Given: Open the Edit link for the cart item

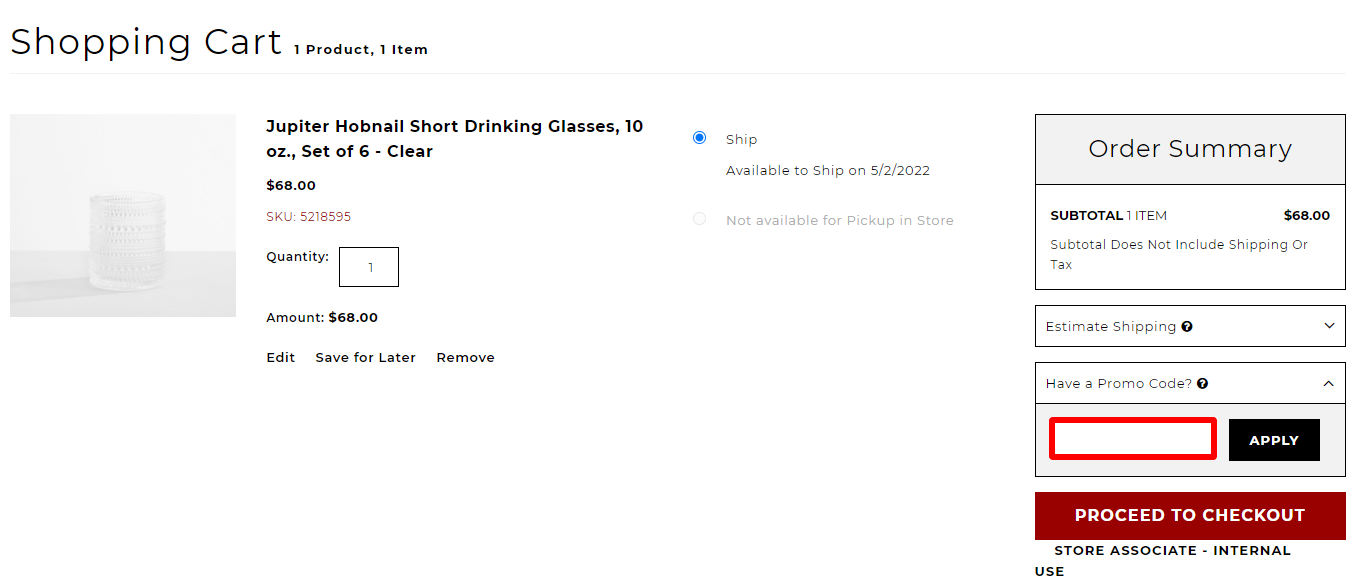Looking at the screenshot, I should click(280, 358).
